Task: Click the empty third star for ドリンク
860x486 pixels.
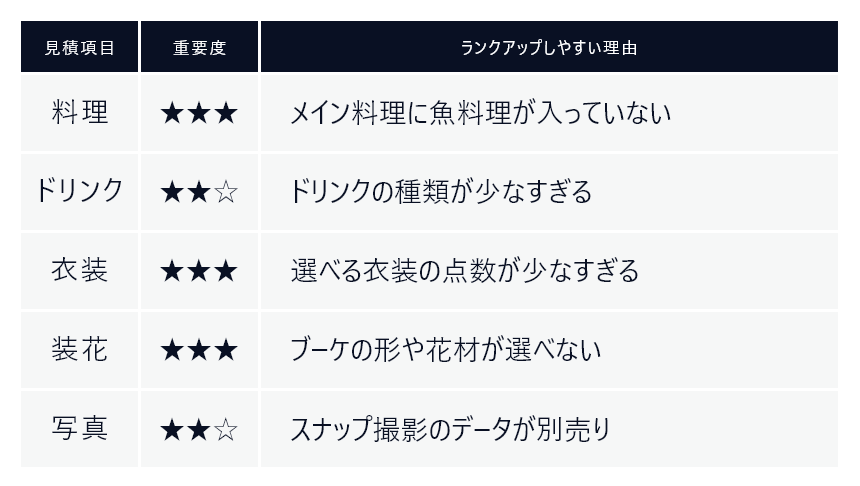Action: click(226, 193)
